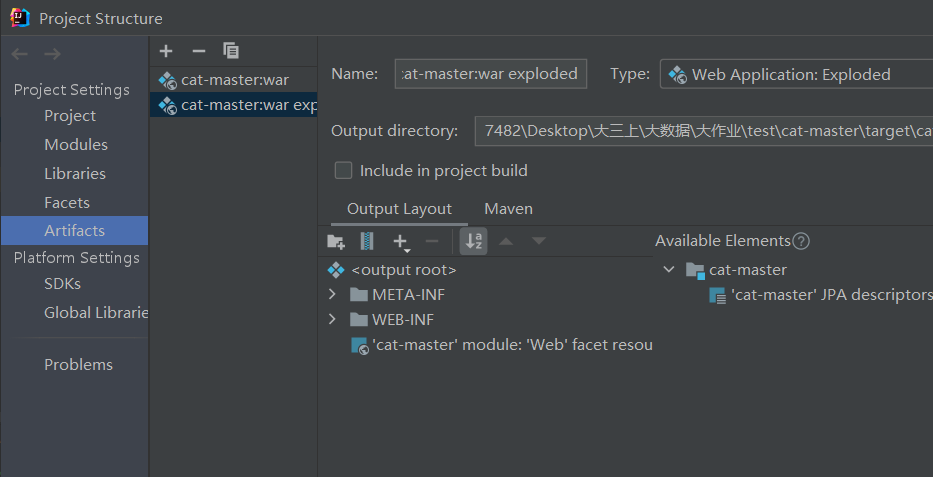The width and height of the screenshot is (933, 477).
Task: Switch to the Maven tab
Action: pyautogui.click(x=508, y=209)
